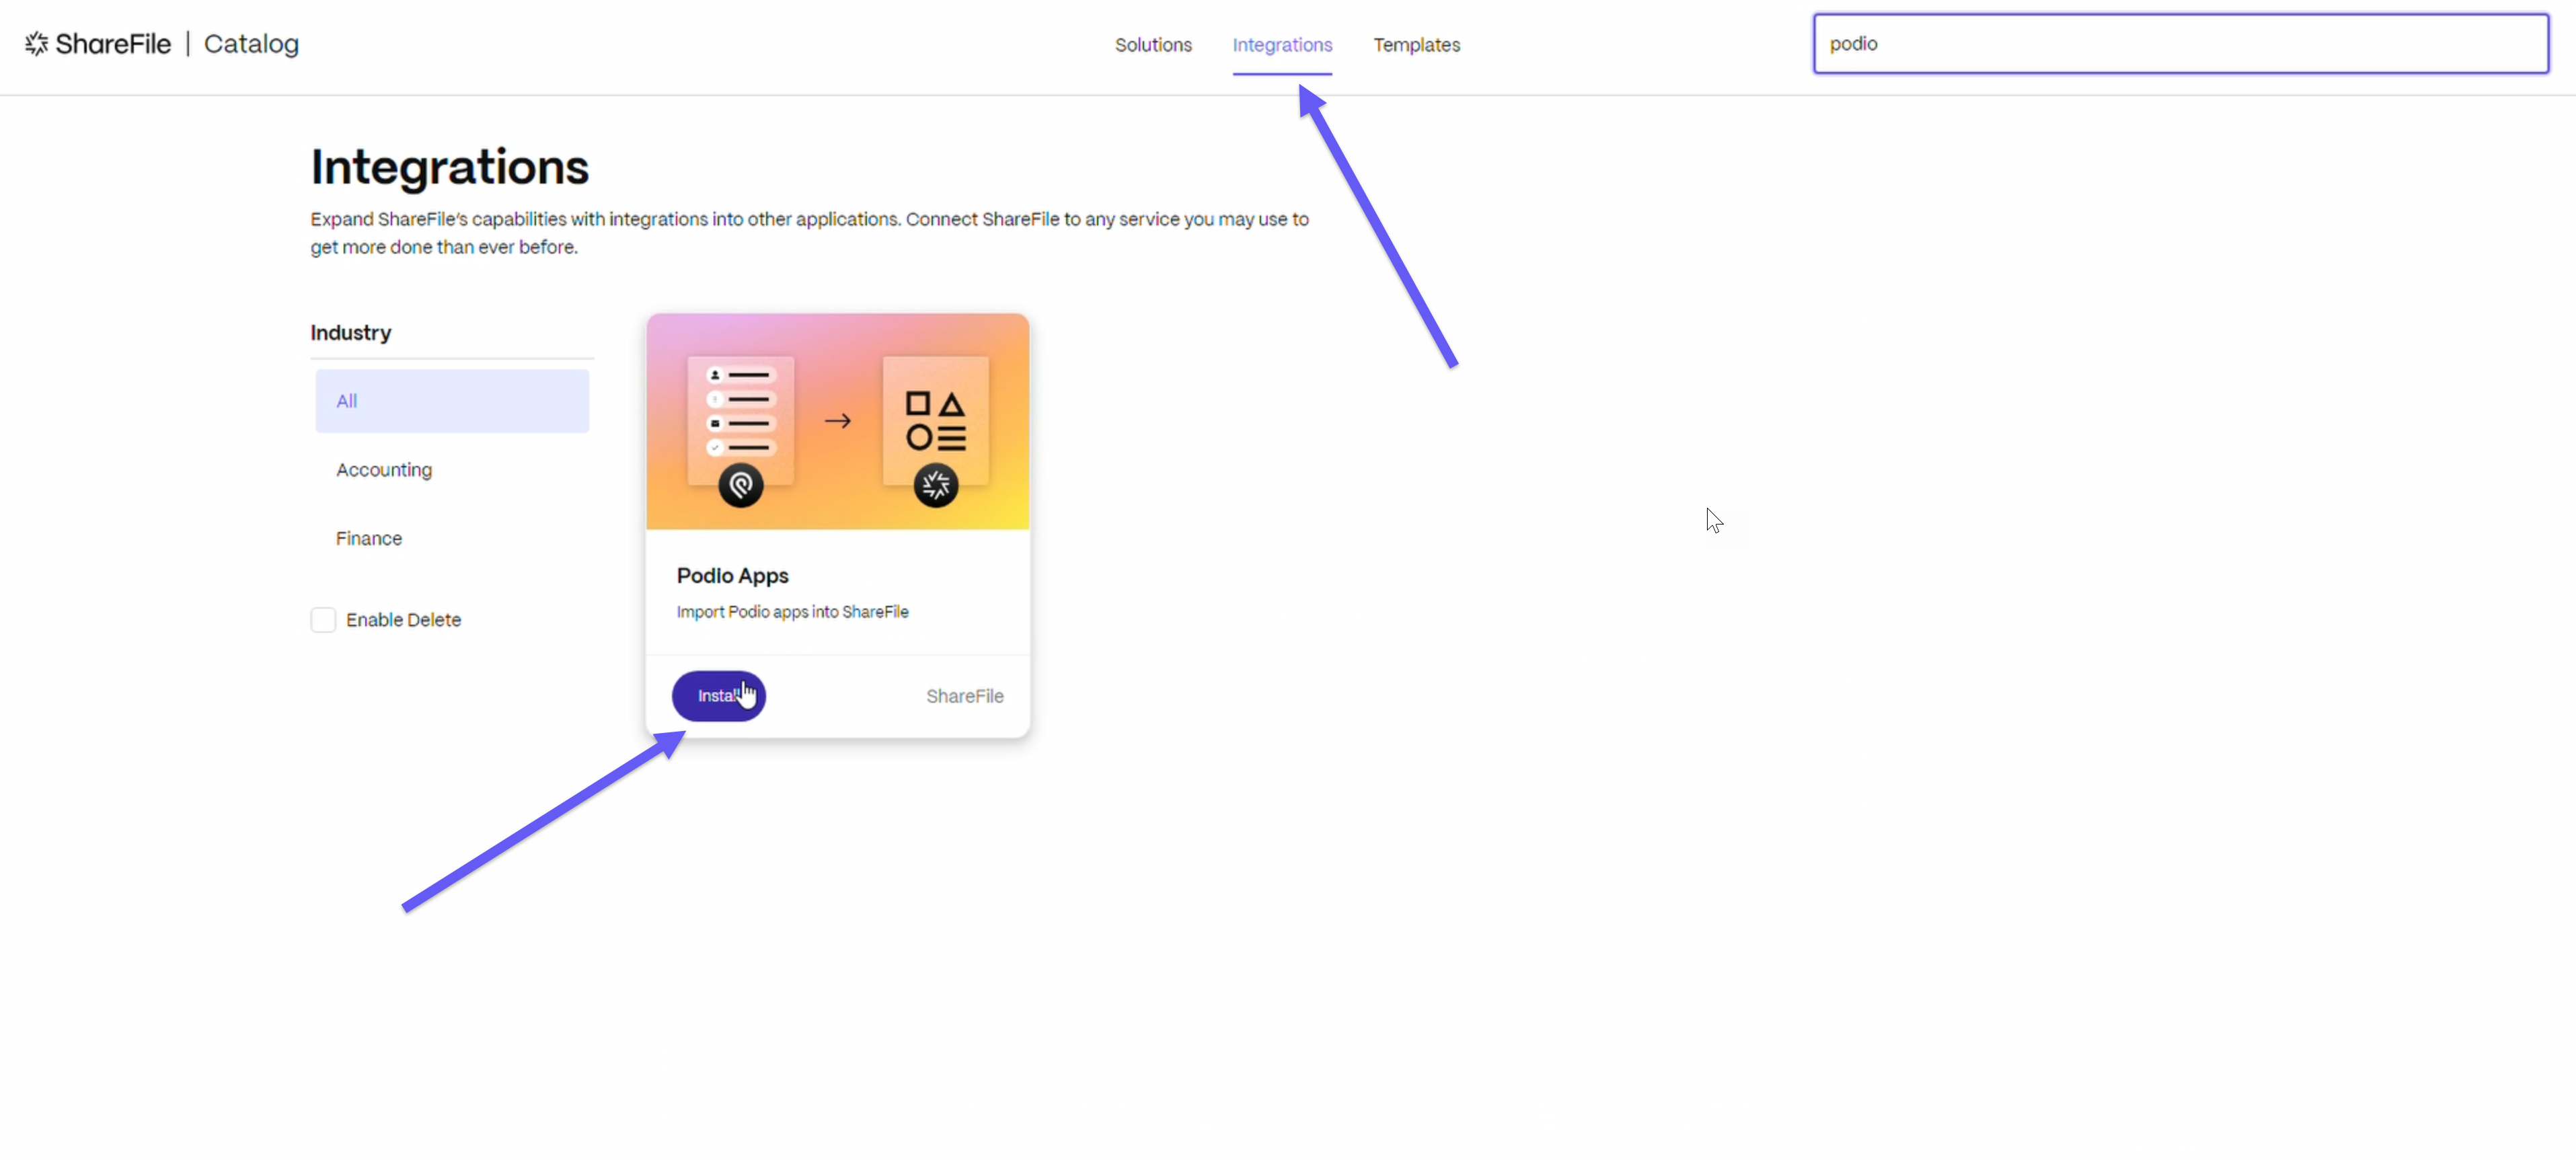
Task: Focus the search field containing podio
Action: [2181, 44]
